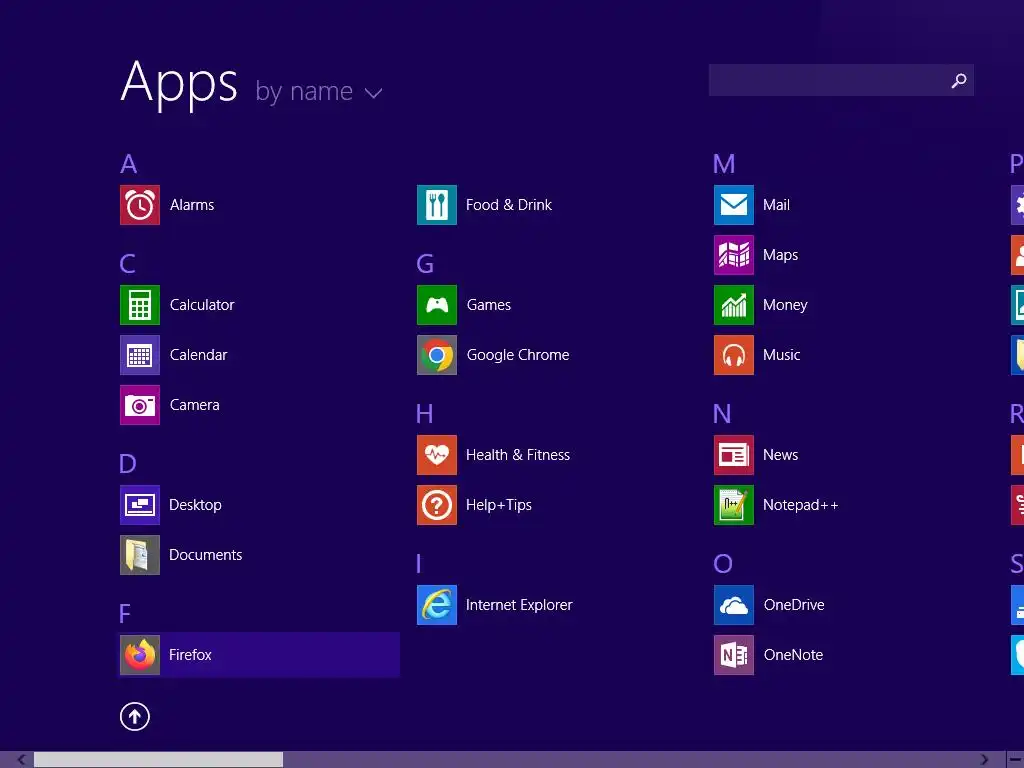Click the 'Google Chrome' label text
Image resolution: width=1024 pixels, height=768 pixels.
pyautogui.click(x=518, y=355)
